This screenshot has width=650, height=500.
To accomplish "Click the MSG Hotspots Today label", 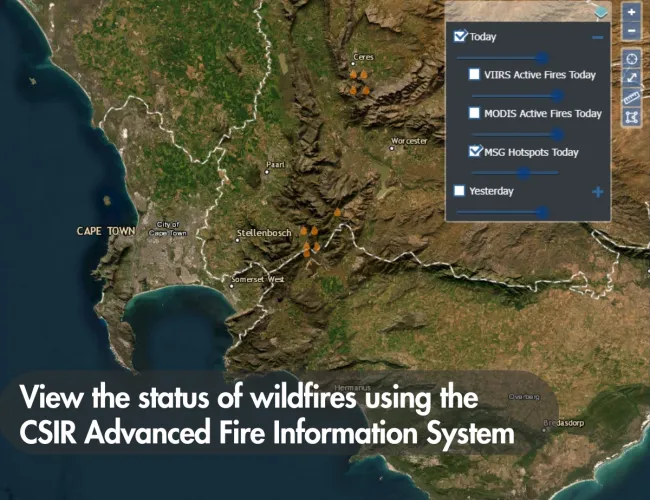I will (x=531, y=152).
